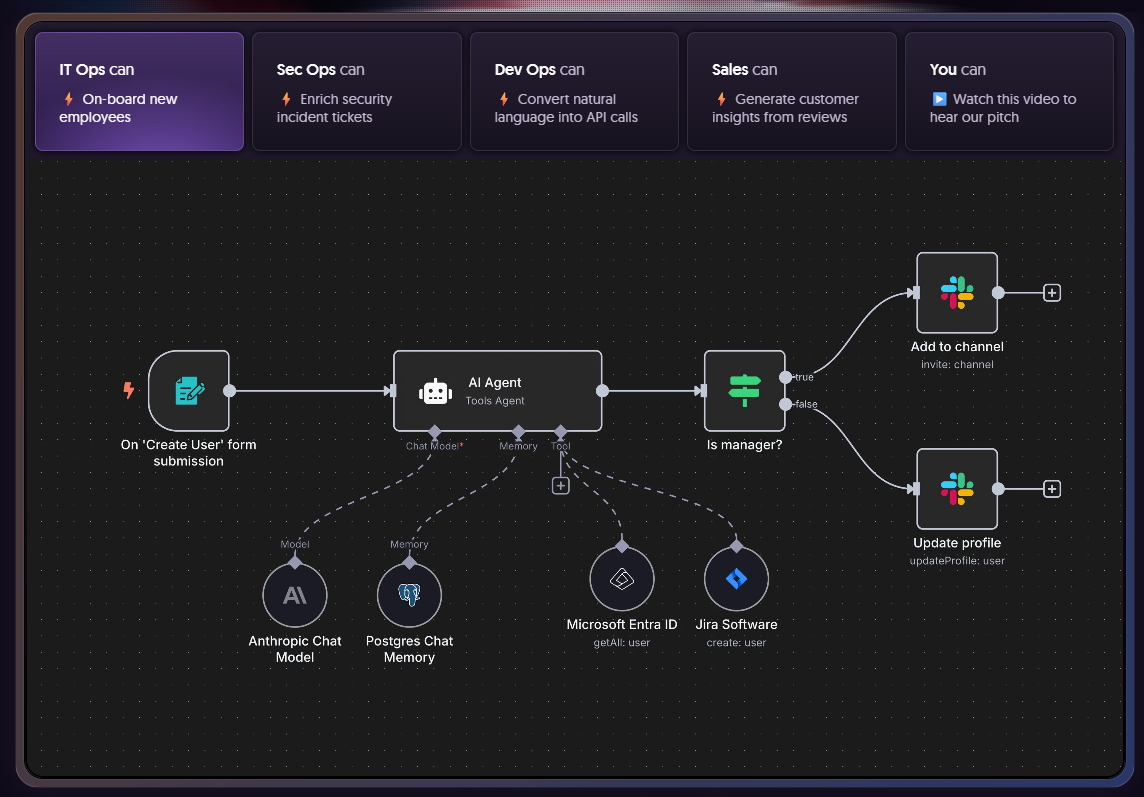Viewport: 1144px width, 797px height.
Task: Open the 'Sales can' customer insights tab
Action: [x=791, y=91]
